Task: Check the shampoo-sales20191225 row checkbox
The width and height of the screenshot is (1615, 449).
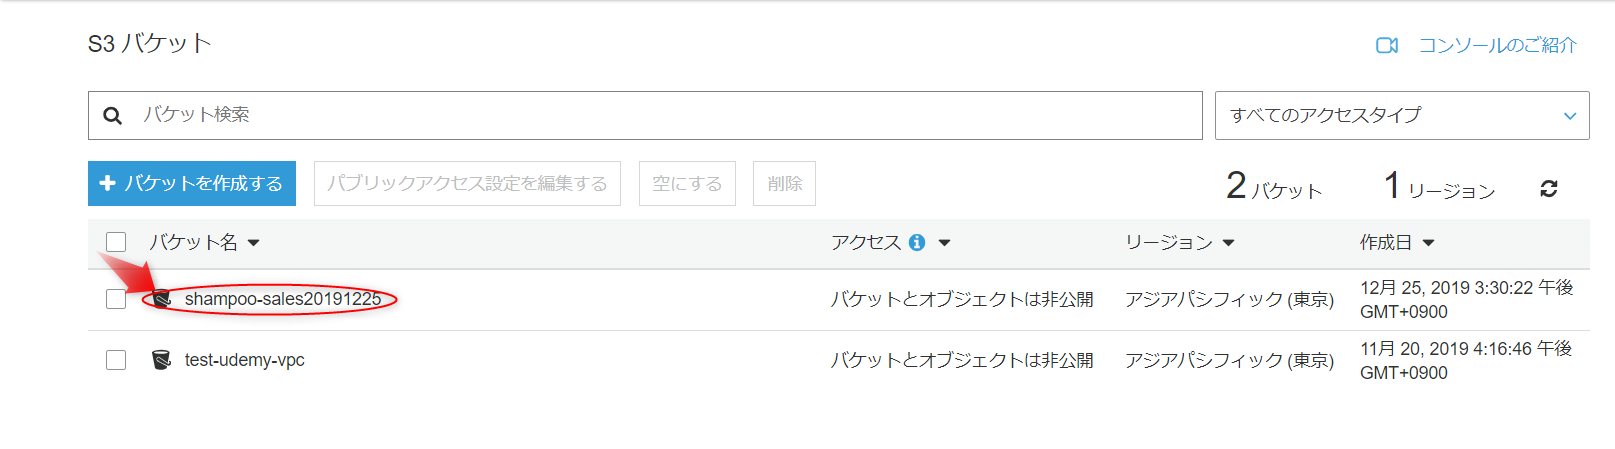Action: pyautogui.click(x=116, y=299)
